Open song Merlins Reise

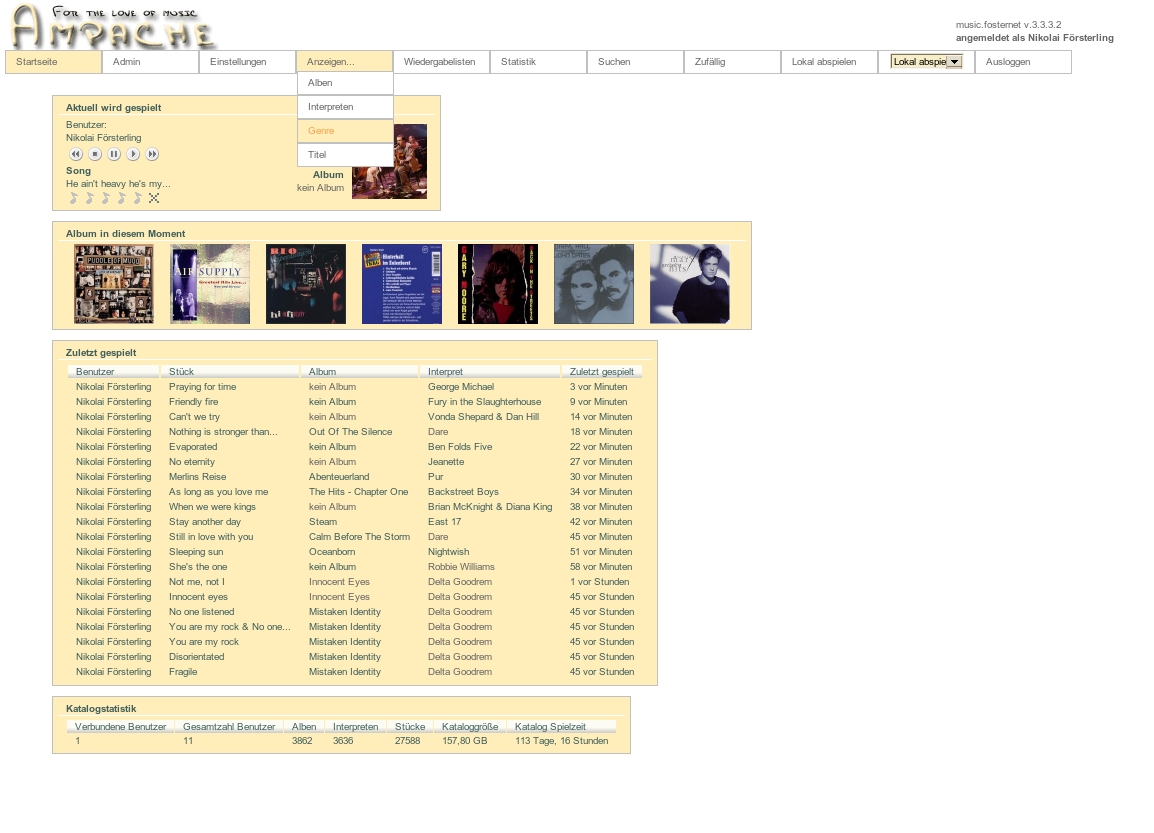tap(197, 477)
